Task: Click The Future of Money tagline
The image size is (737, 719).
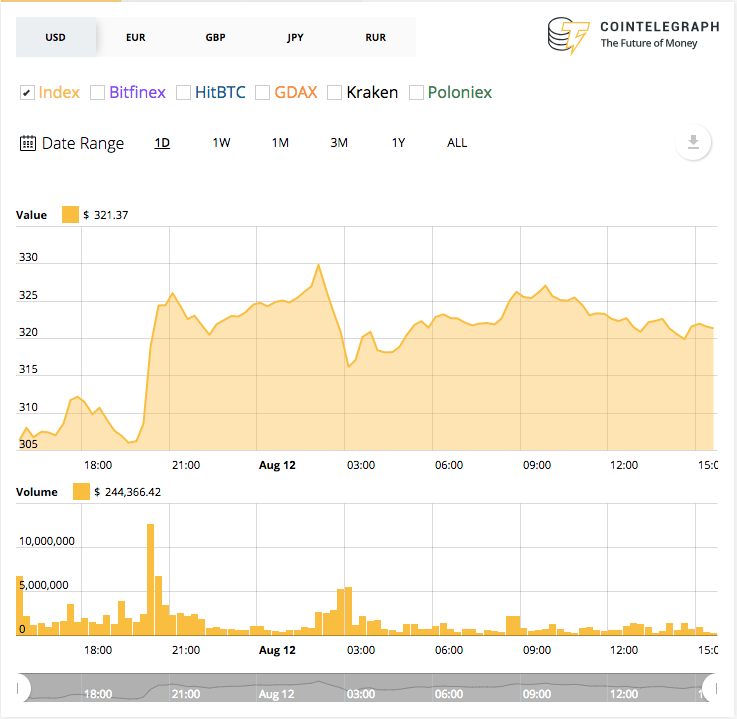Action: [649, 43]
